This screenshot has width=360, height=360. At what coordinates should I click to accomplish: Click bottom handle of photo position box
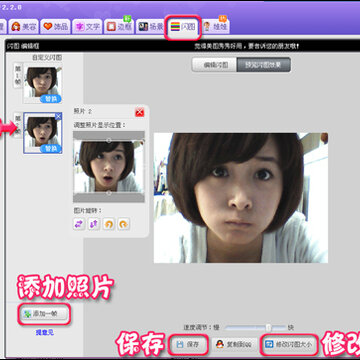click(109, 193)
